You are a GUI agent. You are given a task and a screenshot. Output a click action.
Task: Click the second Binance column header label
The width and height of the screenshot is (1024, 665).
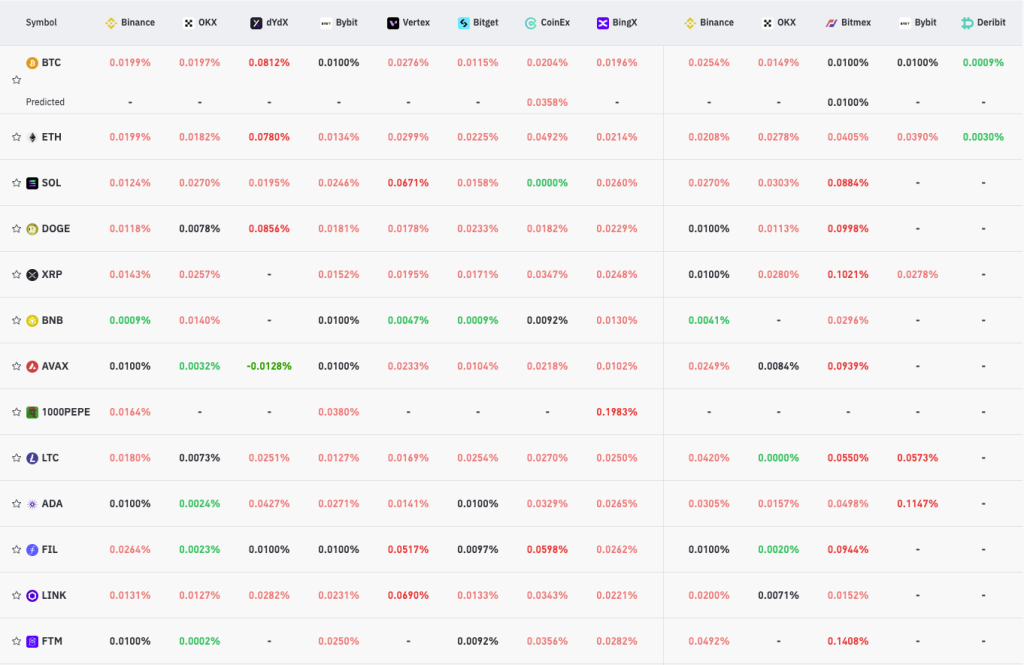pos(716,23)
